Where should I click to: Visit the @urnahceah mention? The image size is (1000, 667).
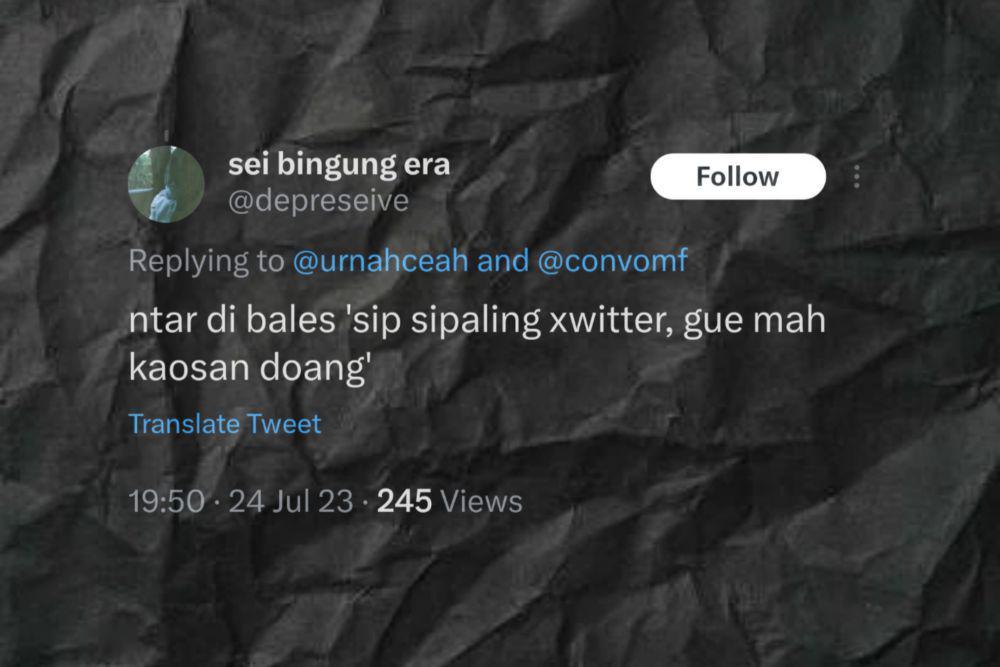pyautogui.click(x=380, y=260)
